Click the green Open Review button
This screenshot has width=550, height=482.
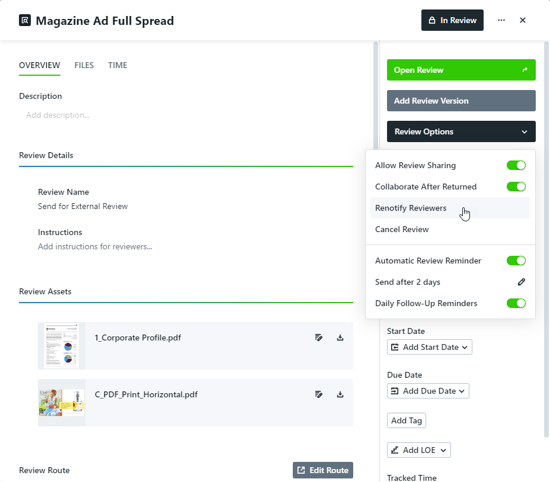[461, 70]
